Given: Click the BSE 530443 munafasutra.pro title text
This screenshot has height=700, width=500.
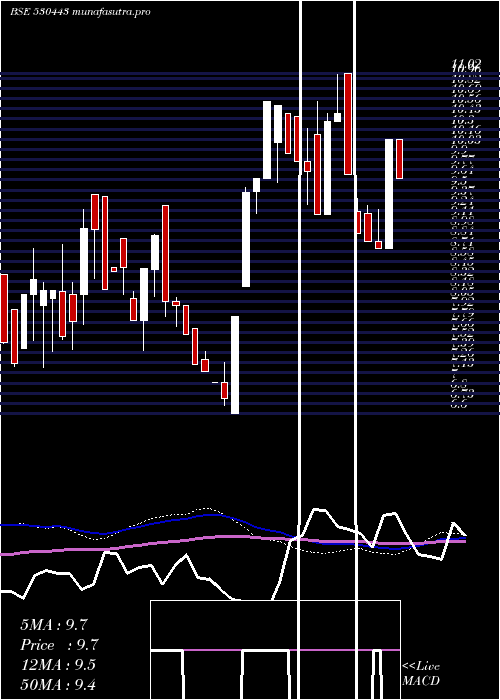Looking at the screenshot, I should tap(80, 12).
